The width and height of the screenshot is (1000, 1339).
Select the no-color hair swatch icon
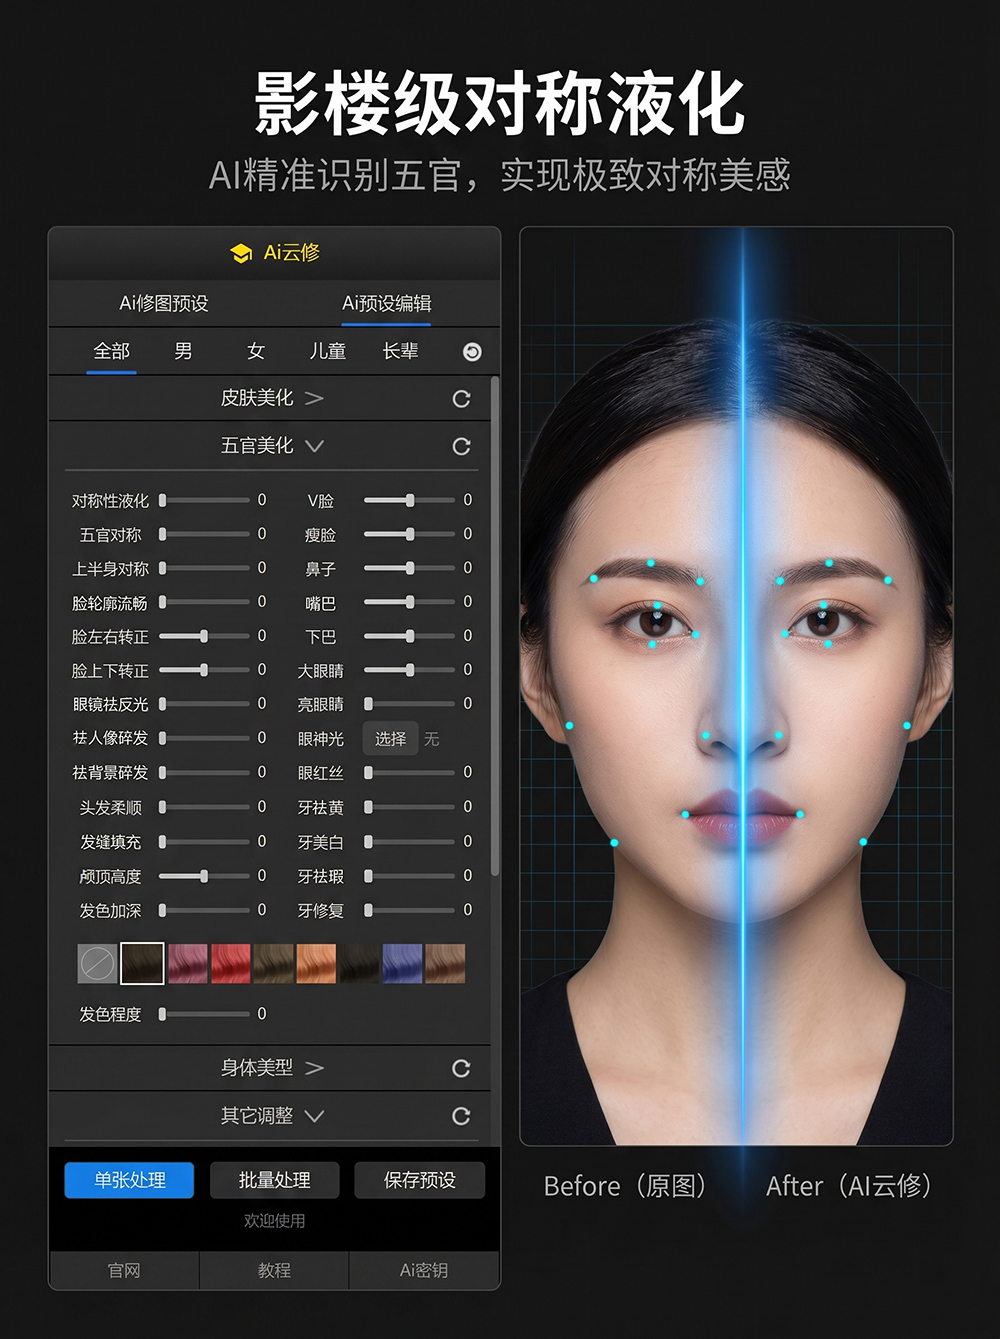click(x=97, y=964)
